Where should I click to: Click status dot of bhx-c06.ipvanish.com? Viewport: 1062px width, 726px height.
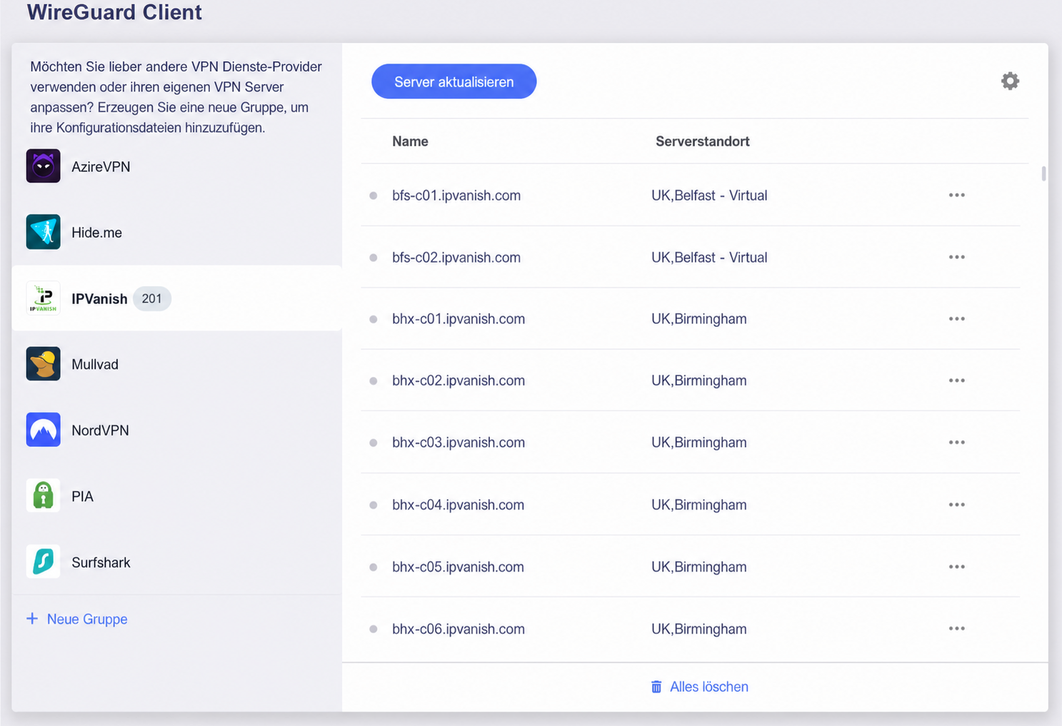pos(373,629)
